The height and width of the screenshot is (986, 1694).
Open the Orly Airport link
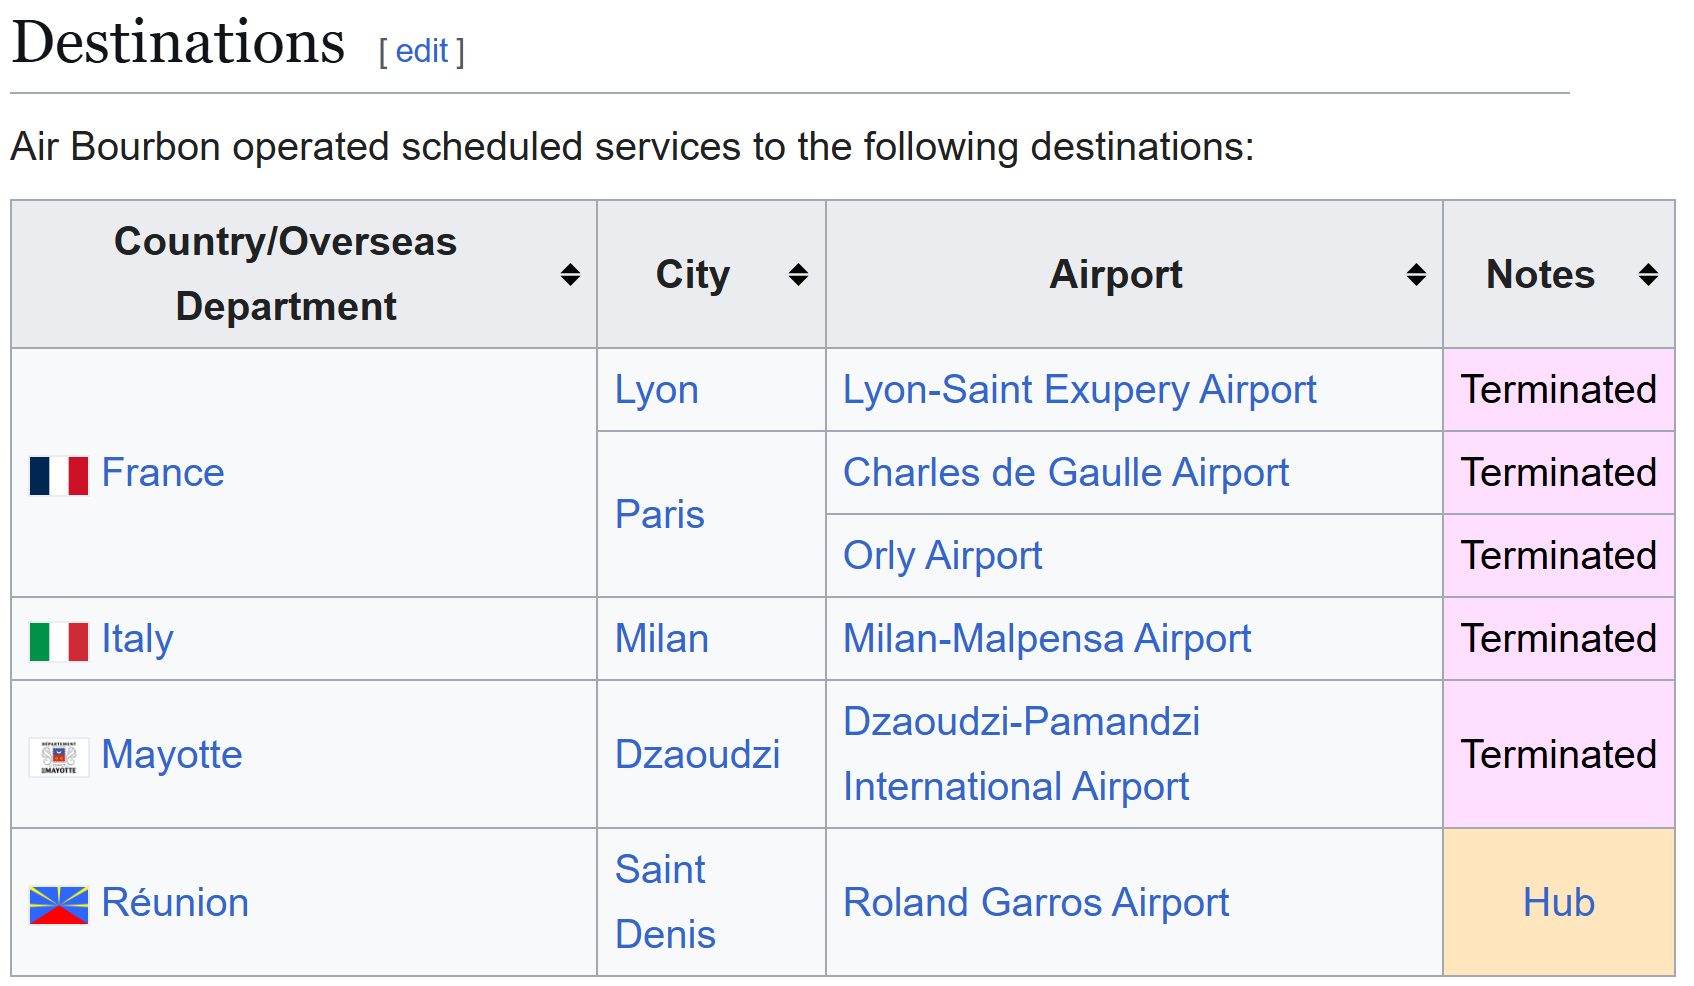click(x=942, y=556)
